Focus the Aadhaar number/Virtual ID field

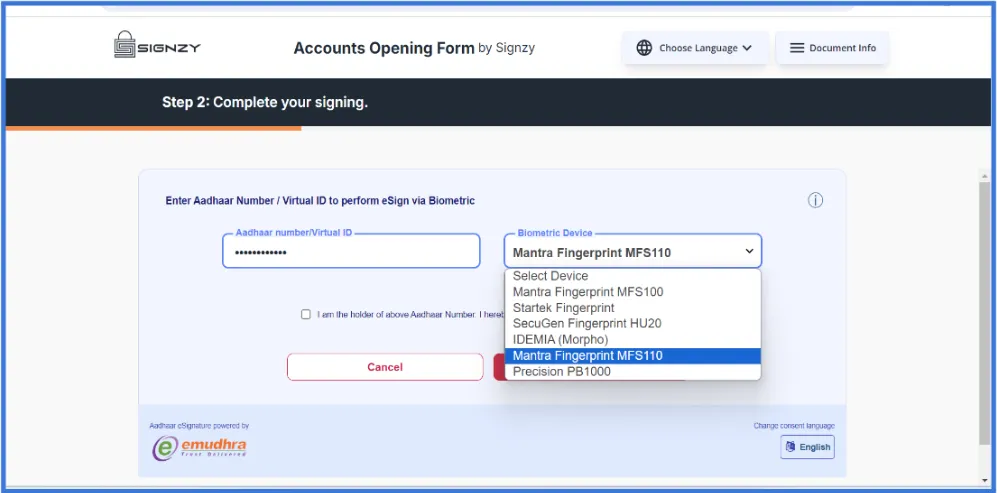tap(351, 251)
